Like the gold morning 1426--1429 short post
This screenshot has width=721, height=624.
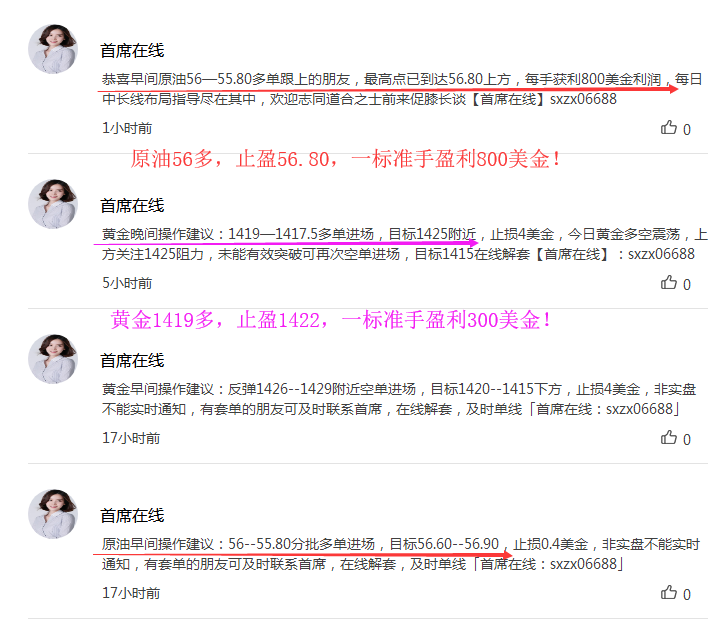pos(669,437)
